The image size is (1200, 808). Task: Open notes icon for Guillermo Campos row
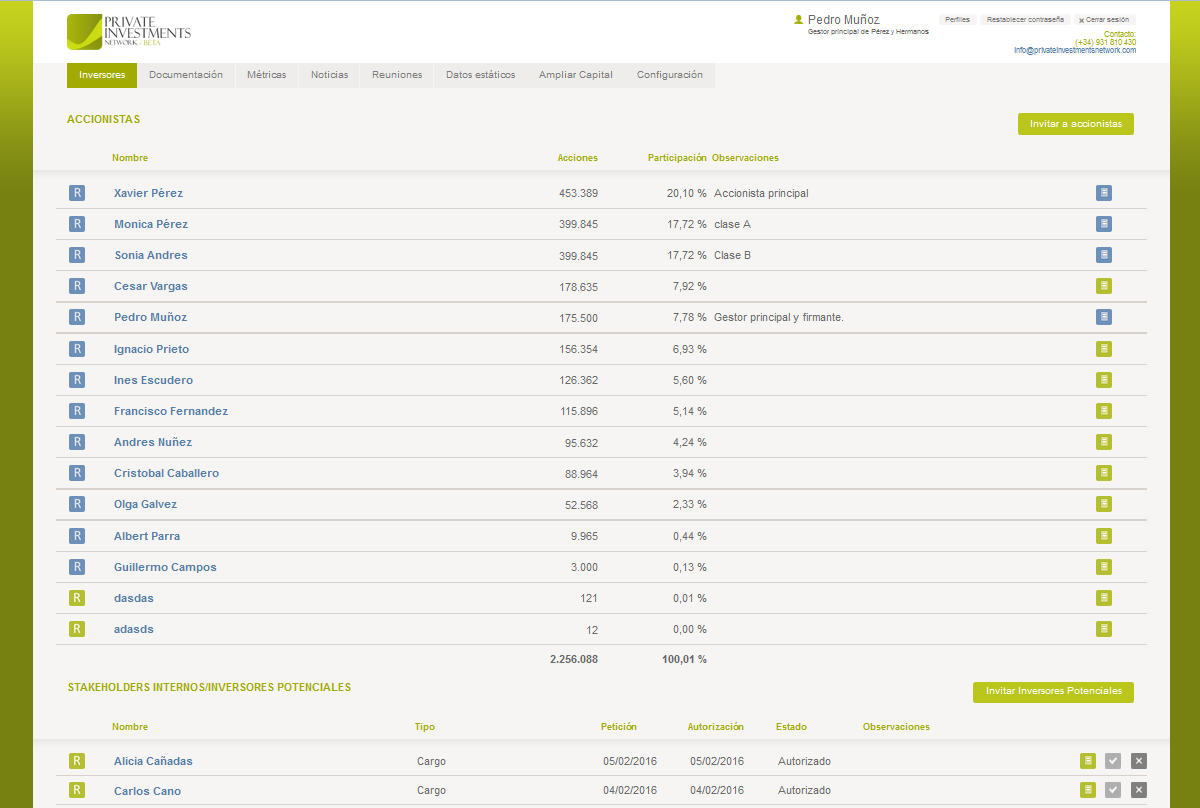tap(1104, 567)
